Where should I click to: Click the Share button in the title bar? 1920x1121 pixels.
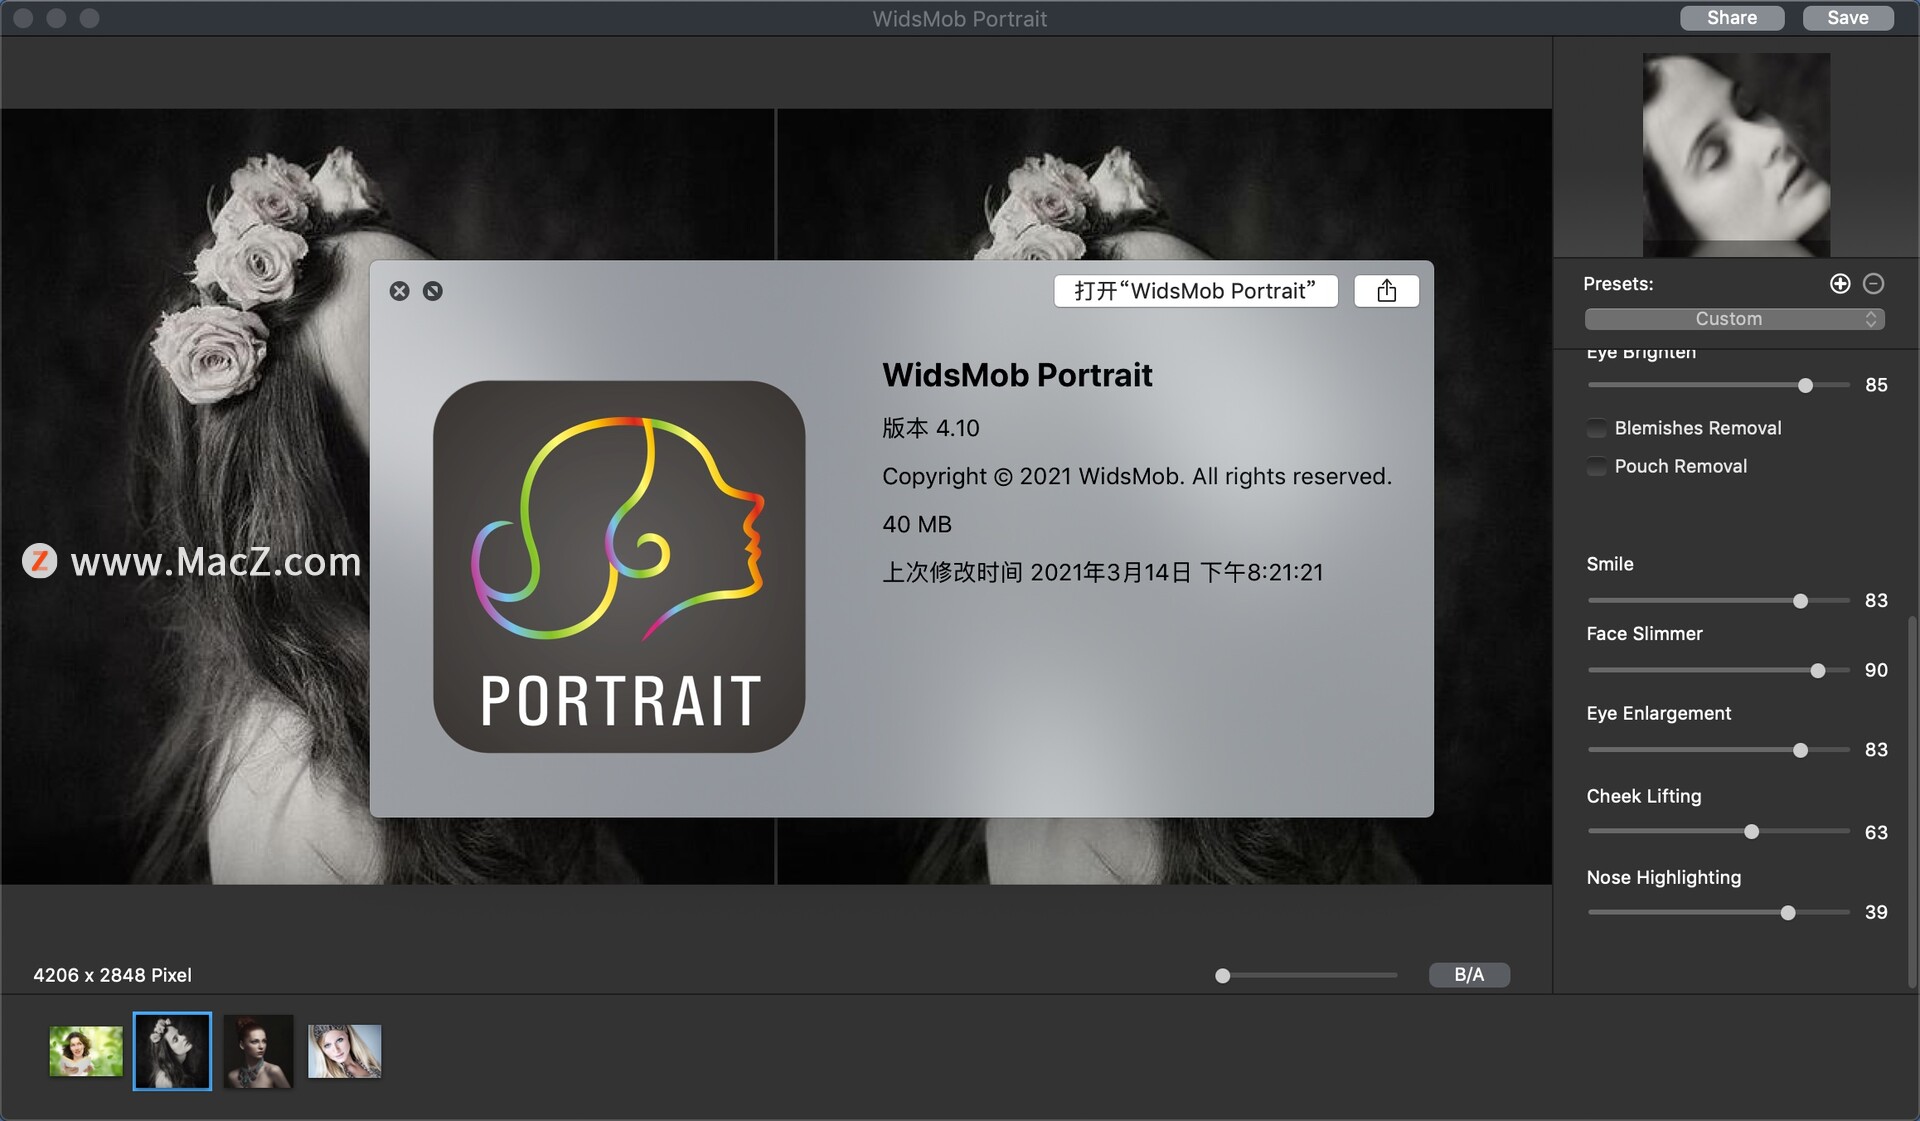[x=1732, y=18]
